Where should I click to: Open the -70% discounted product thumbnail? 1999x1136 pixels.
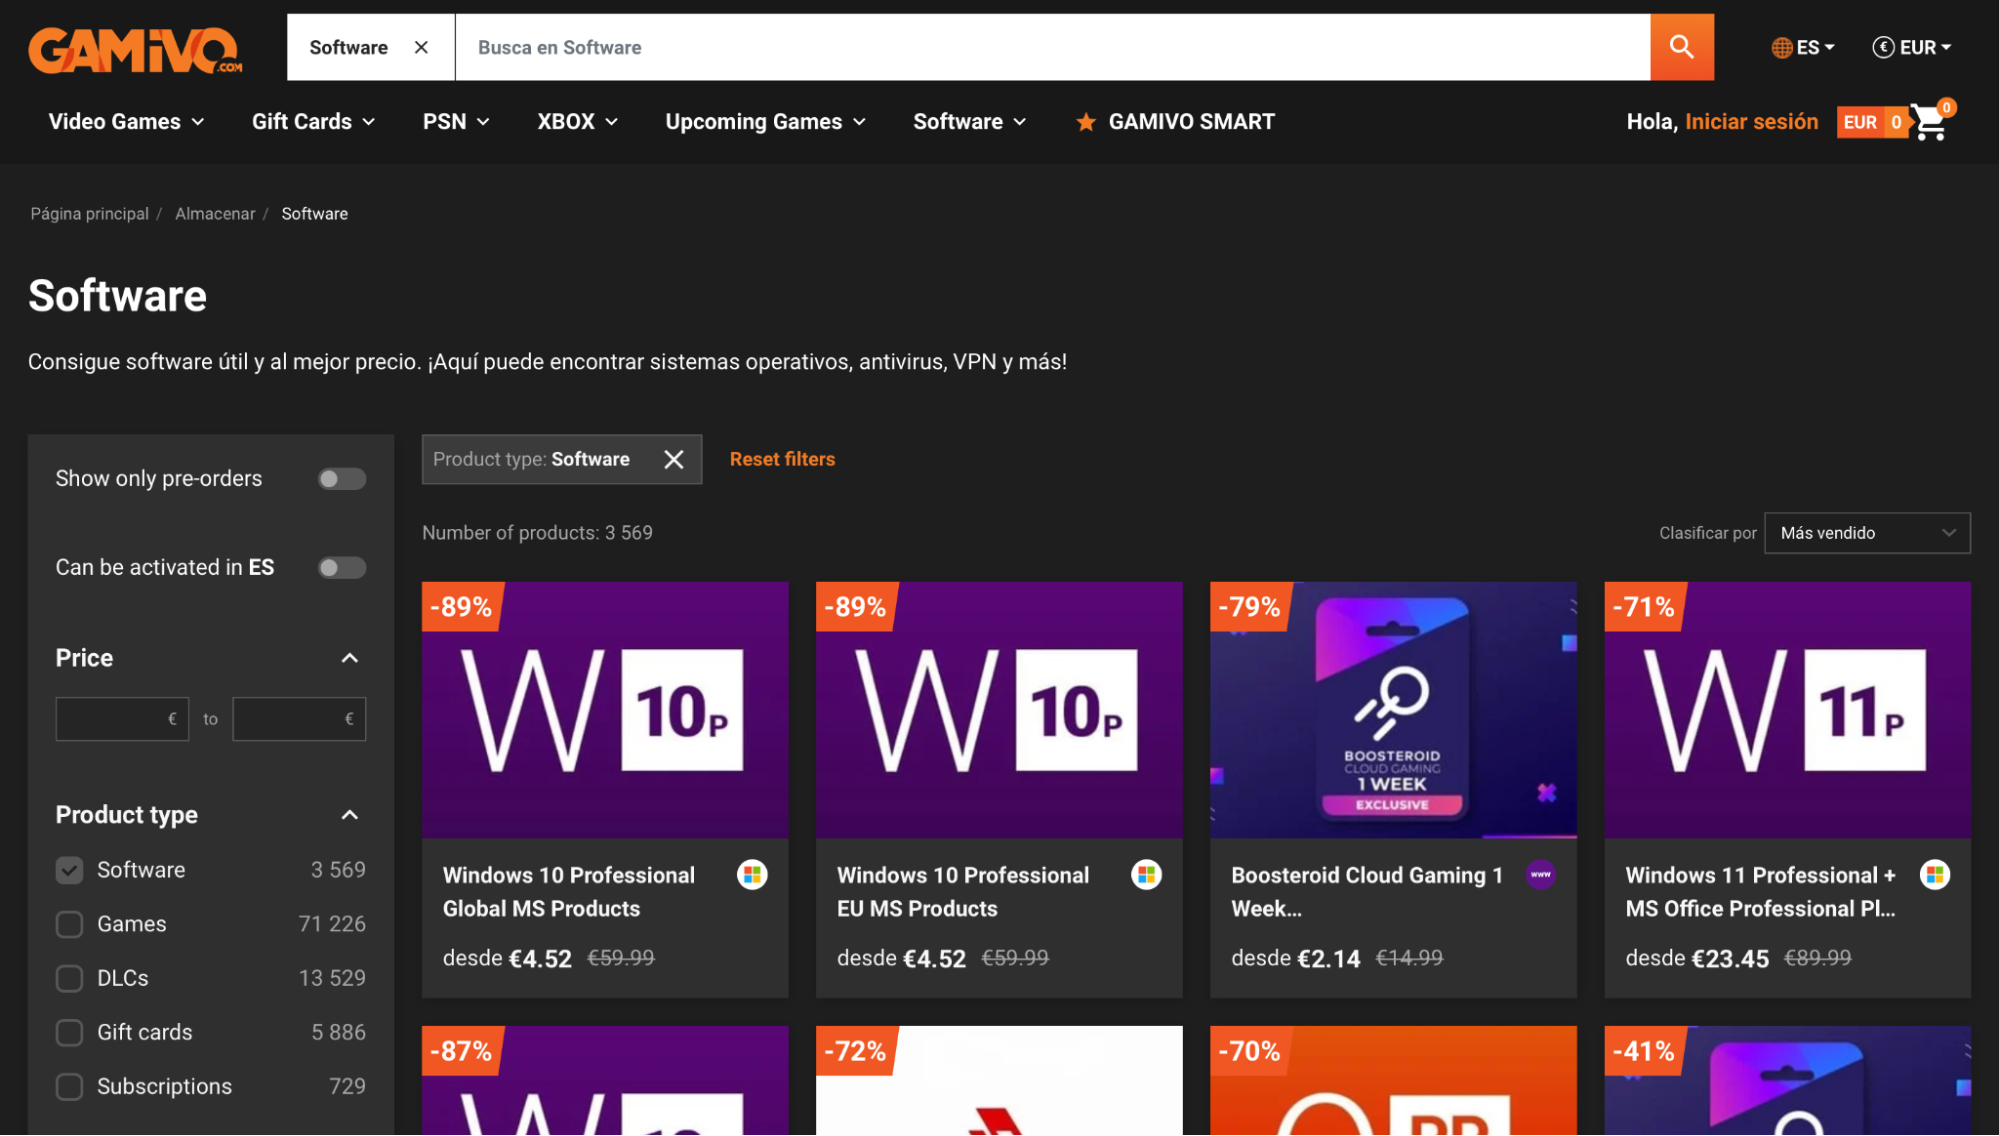1393,1081
